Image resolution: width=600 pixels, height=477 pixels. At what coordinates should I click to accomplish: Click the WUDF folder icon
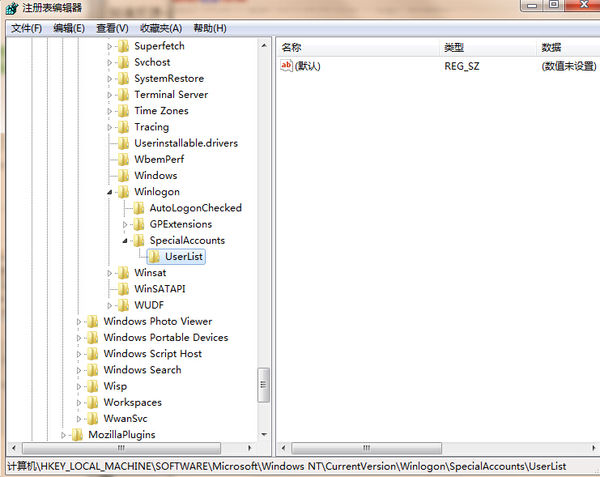123,305
